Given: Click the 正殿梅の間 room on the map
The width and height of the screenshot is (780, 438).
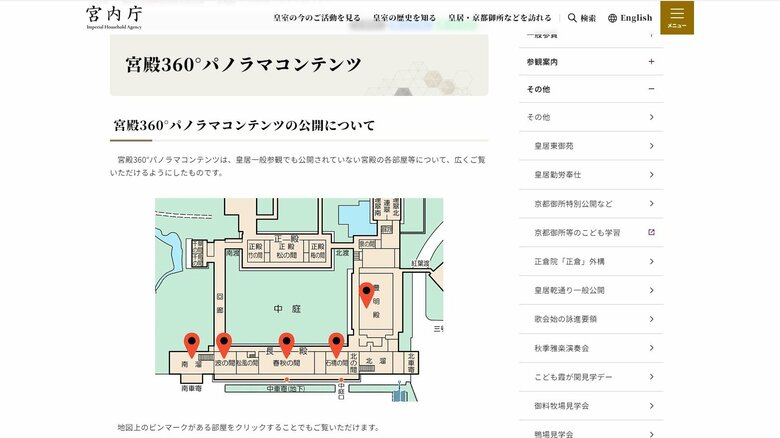Looking at the screenshot, I should 317,251.
